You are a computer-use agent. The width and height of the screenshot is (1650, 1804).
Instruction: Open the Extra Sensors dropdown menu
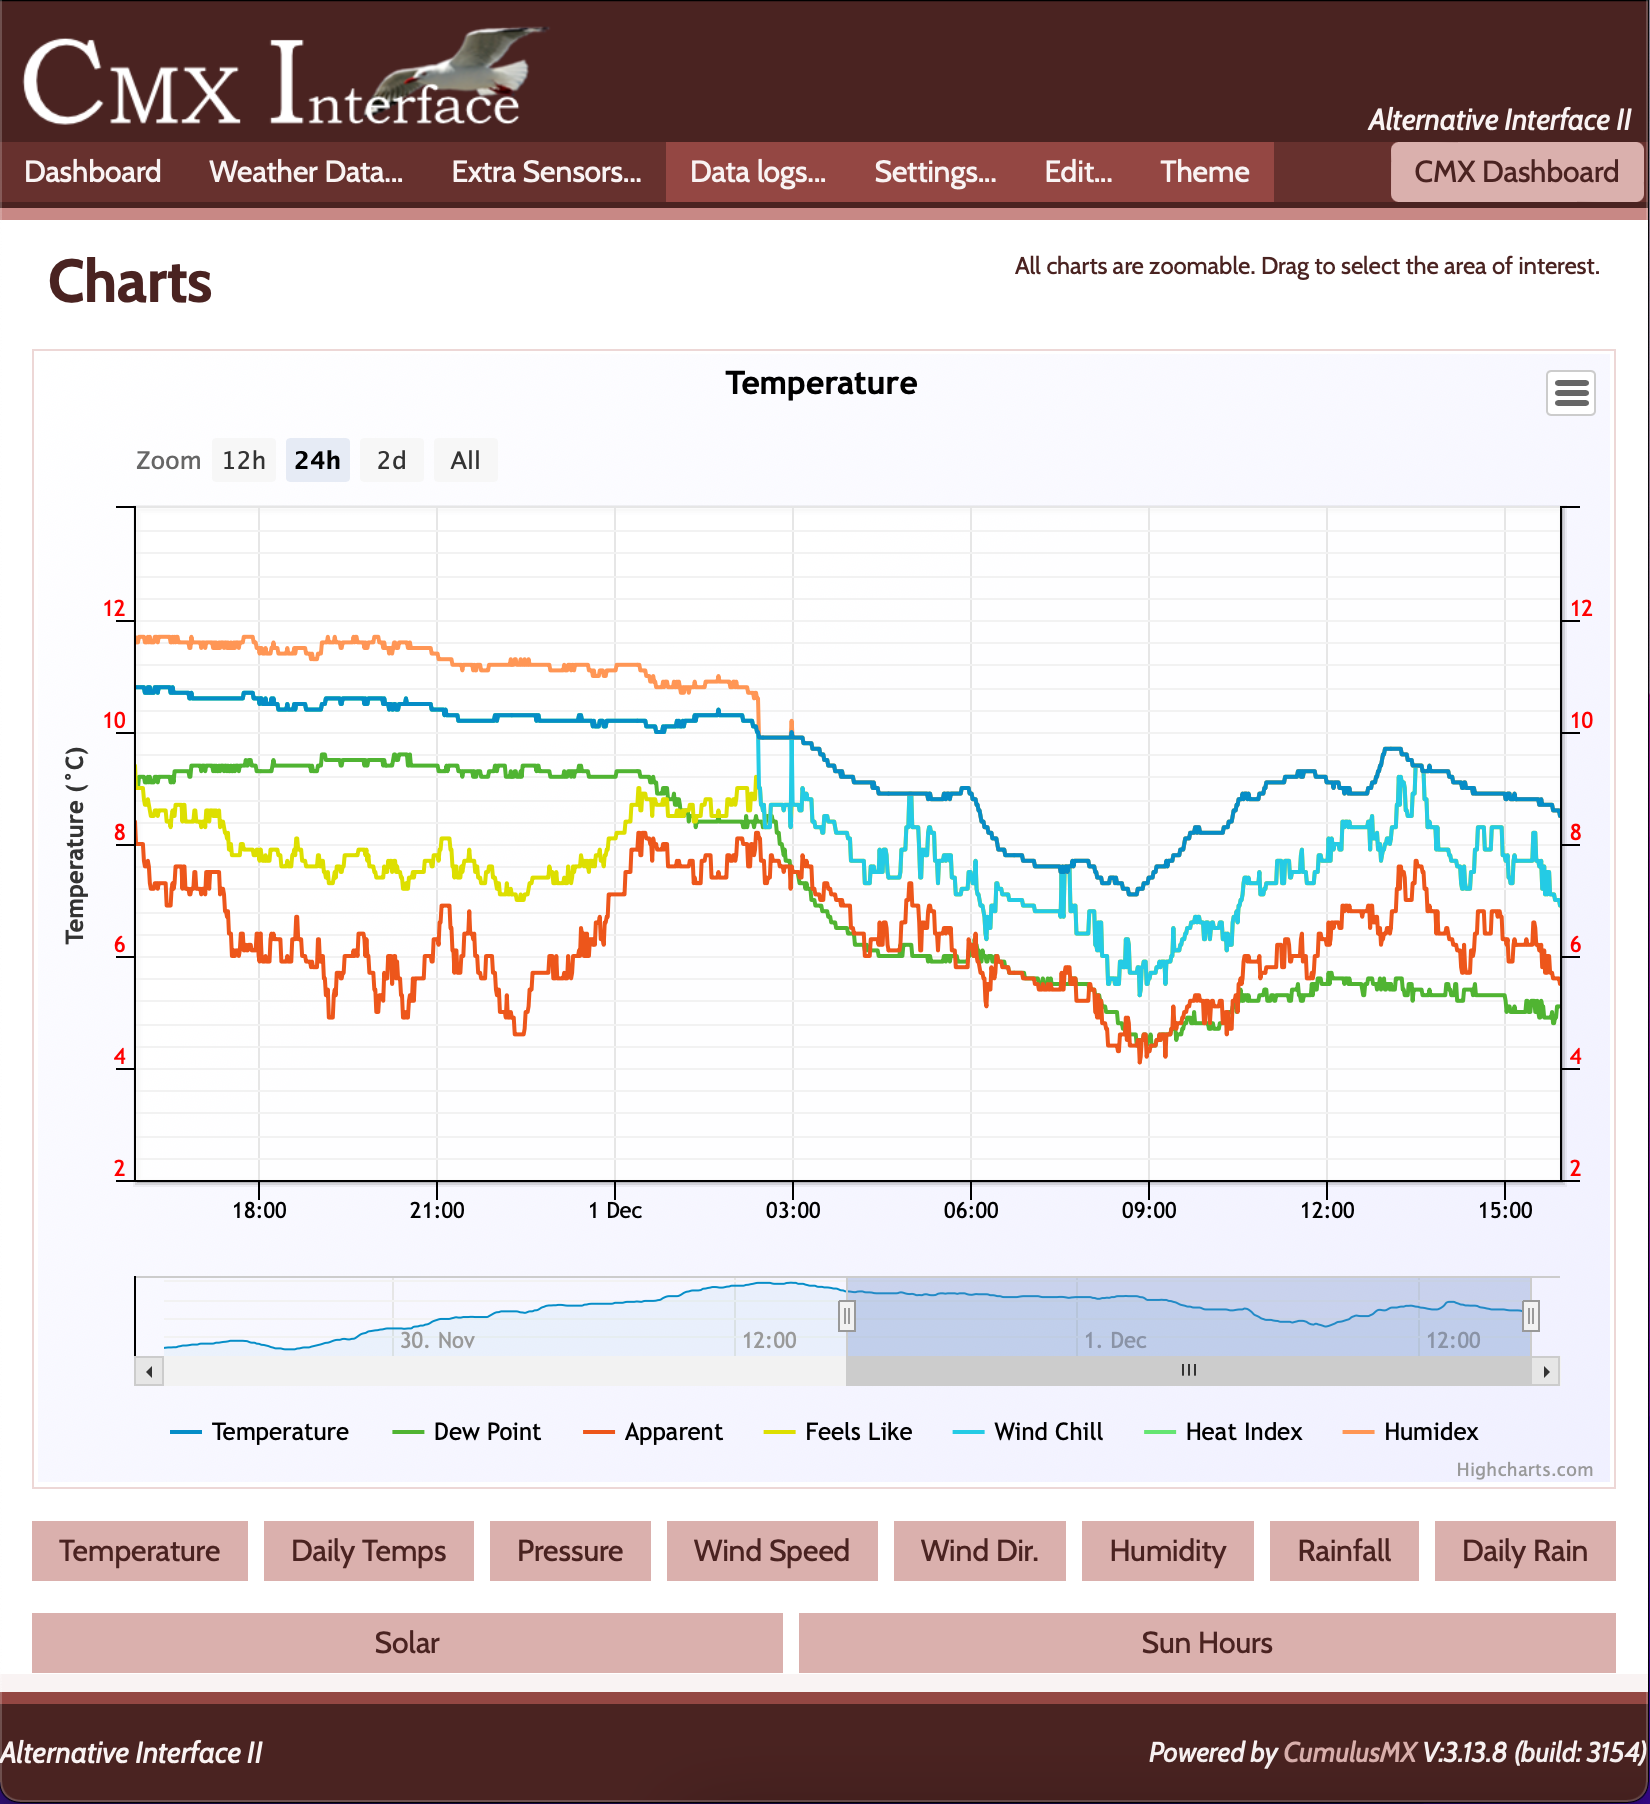point(546,172)
